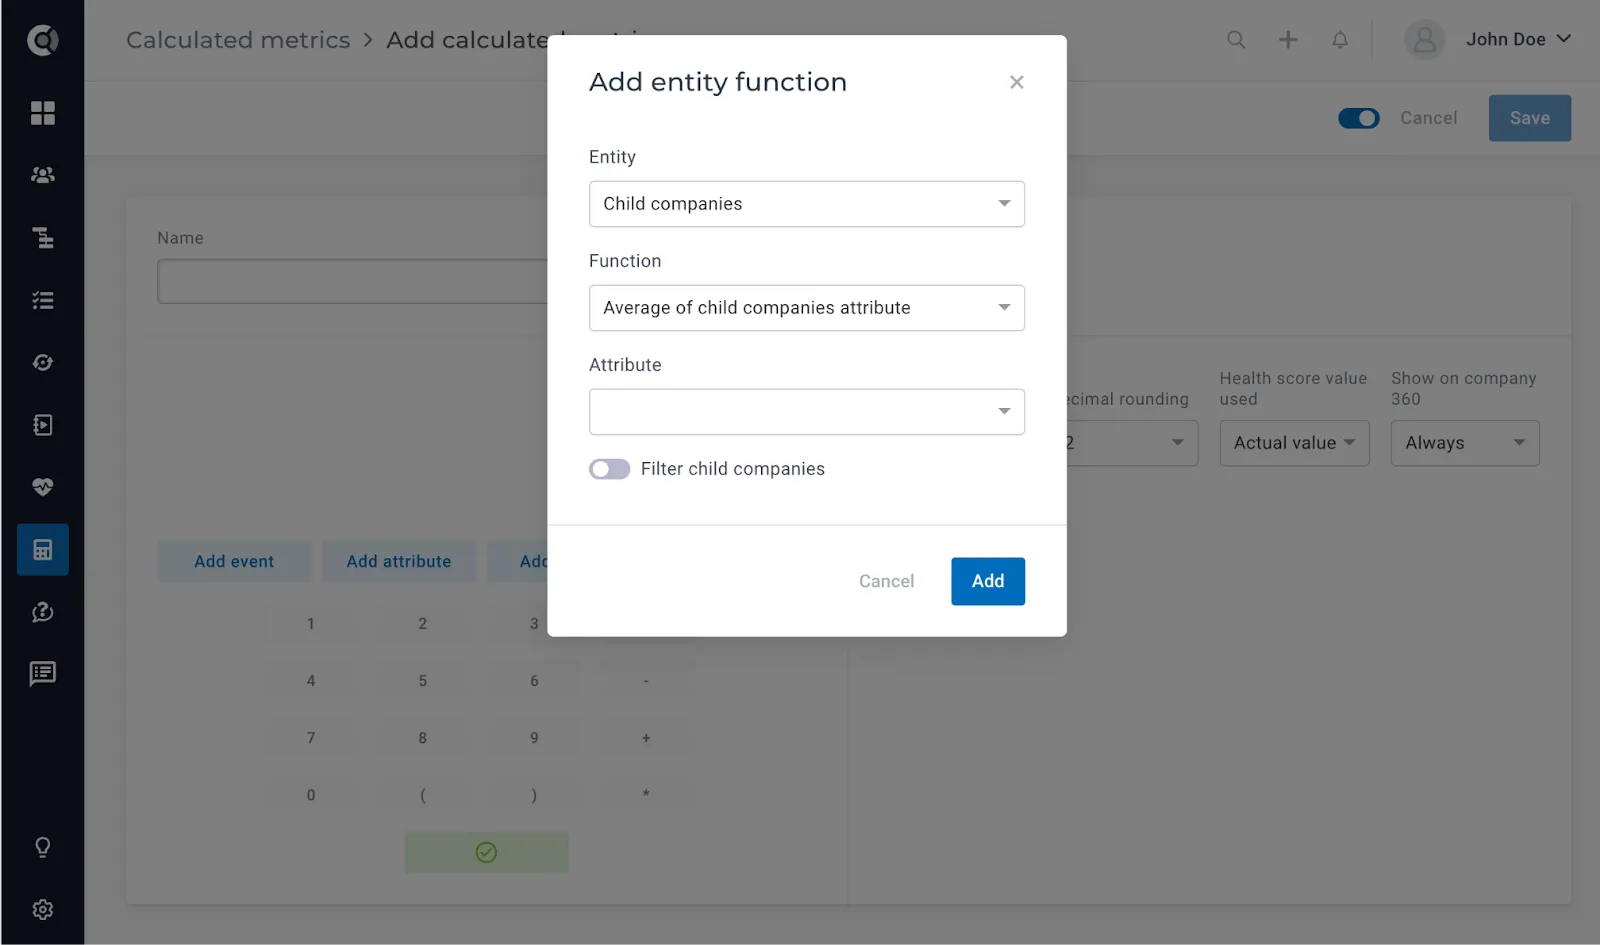The width and height of the screenshot is (1600, 945).
Task: Open the Show on company 360 dropdown
Action: point(1464,443)
